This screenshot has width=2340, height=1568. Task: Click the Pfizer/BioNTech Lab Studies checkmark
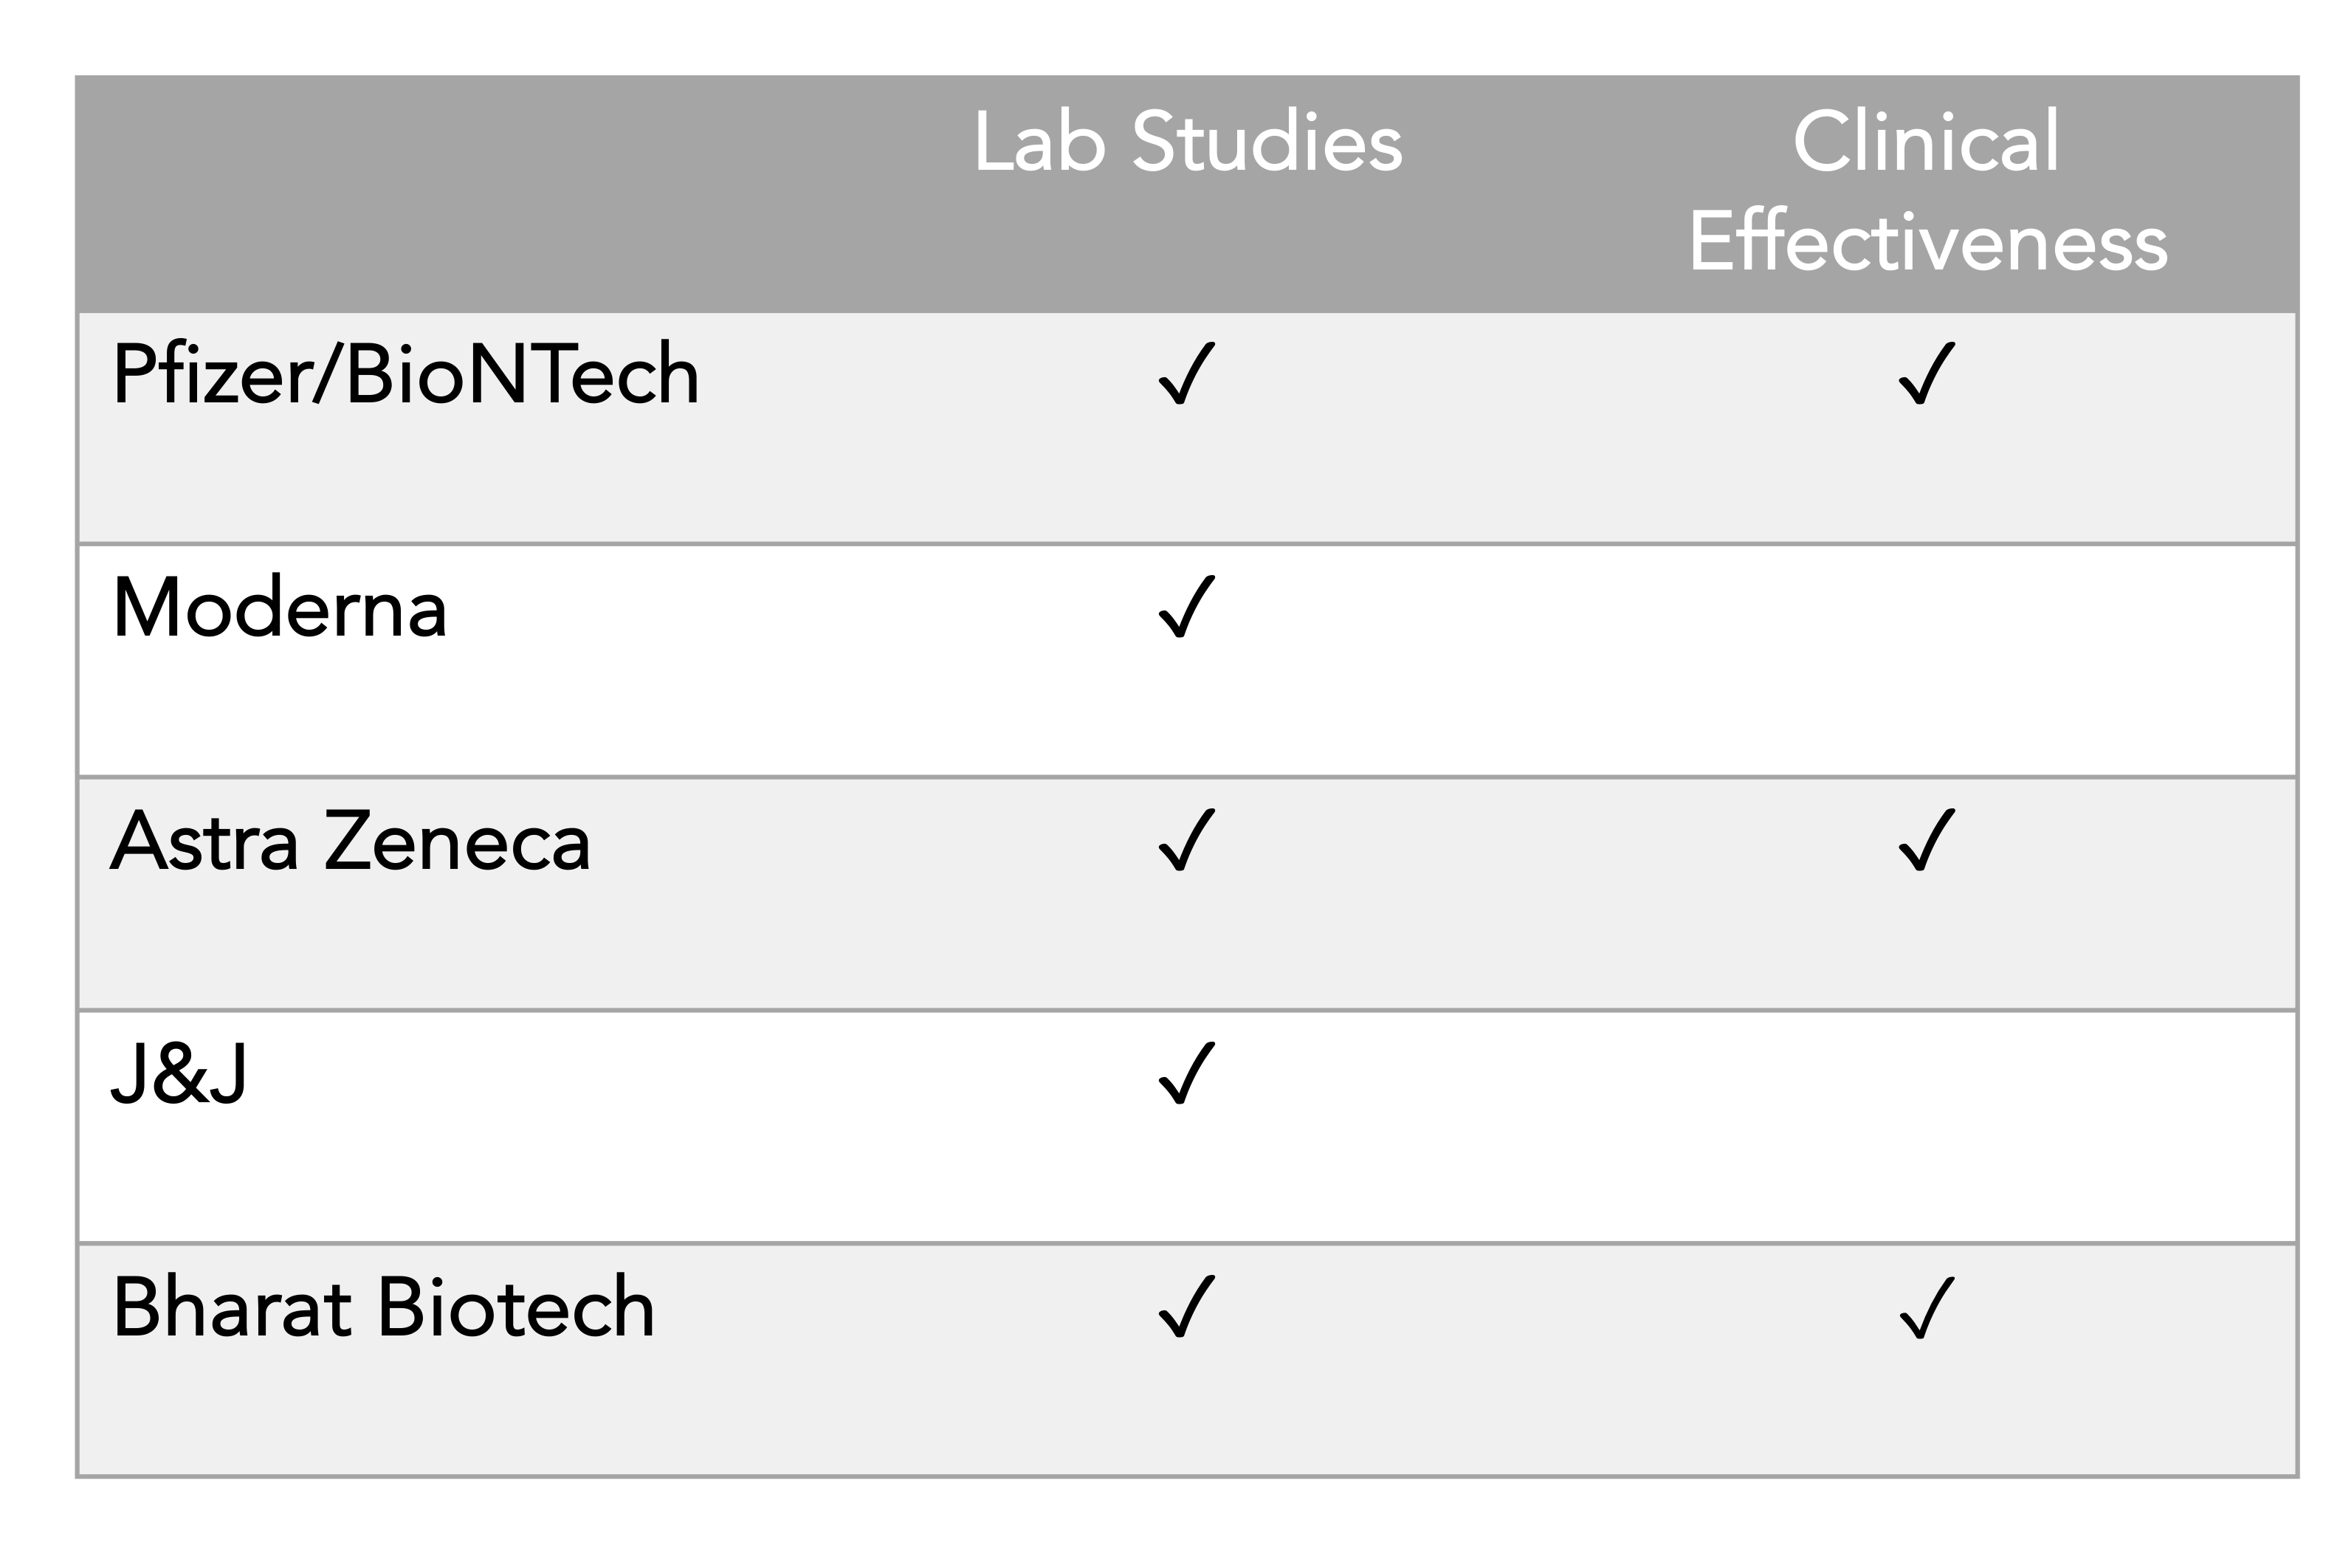pyautogui.click(x=1186, y=374)
